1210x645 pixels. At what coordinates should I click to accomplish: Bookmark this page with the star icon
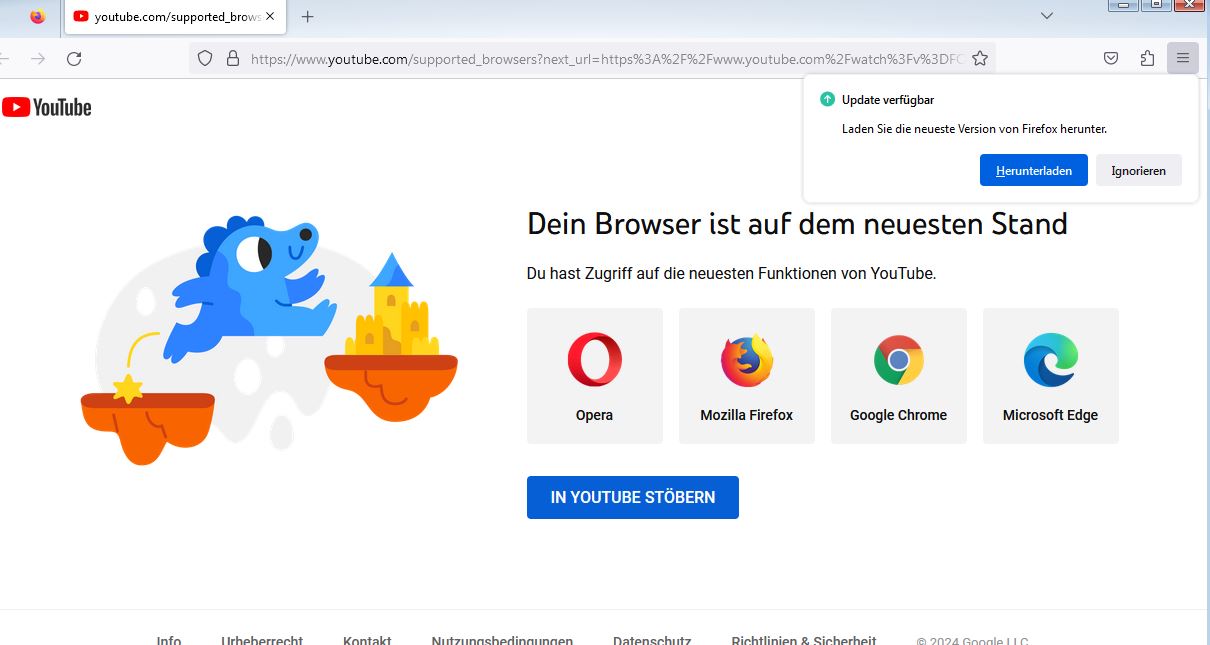pos(980,59)
